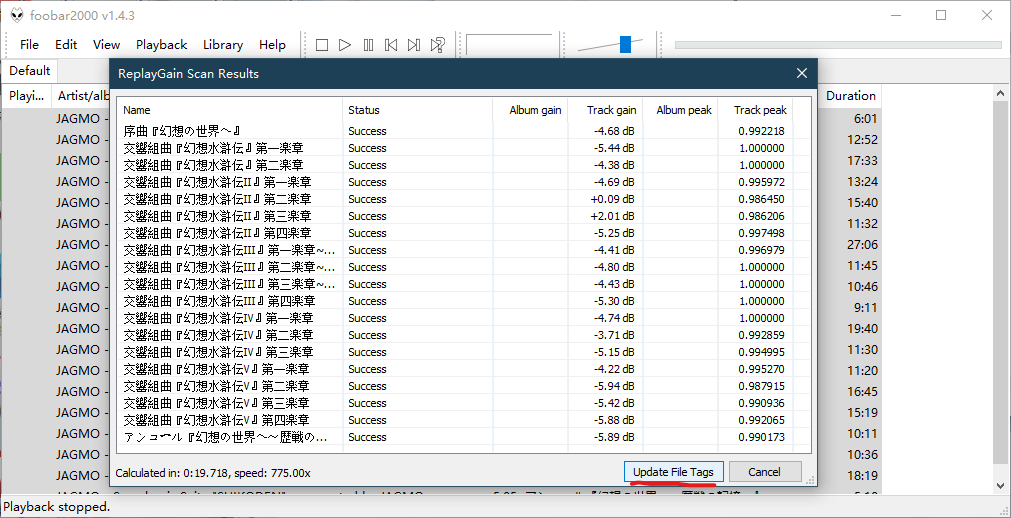1011x518 pixels.
Task: Sort results by Track peak column header
Action: click(x=760, y=110)
